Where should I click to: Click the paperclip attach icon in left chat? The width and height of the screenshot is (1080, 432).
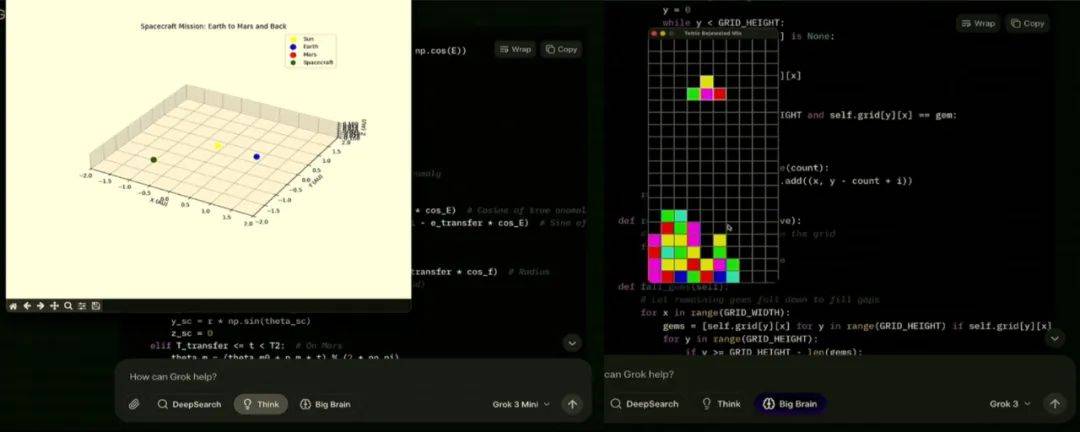point(134,404)
